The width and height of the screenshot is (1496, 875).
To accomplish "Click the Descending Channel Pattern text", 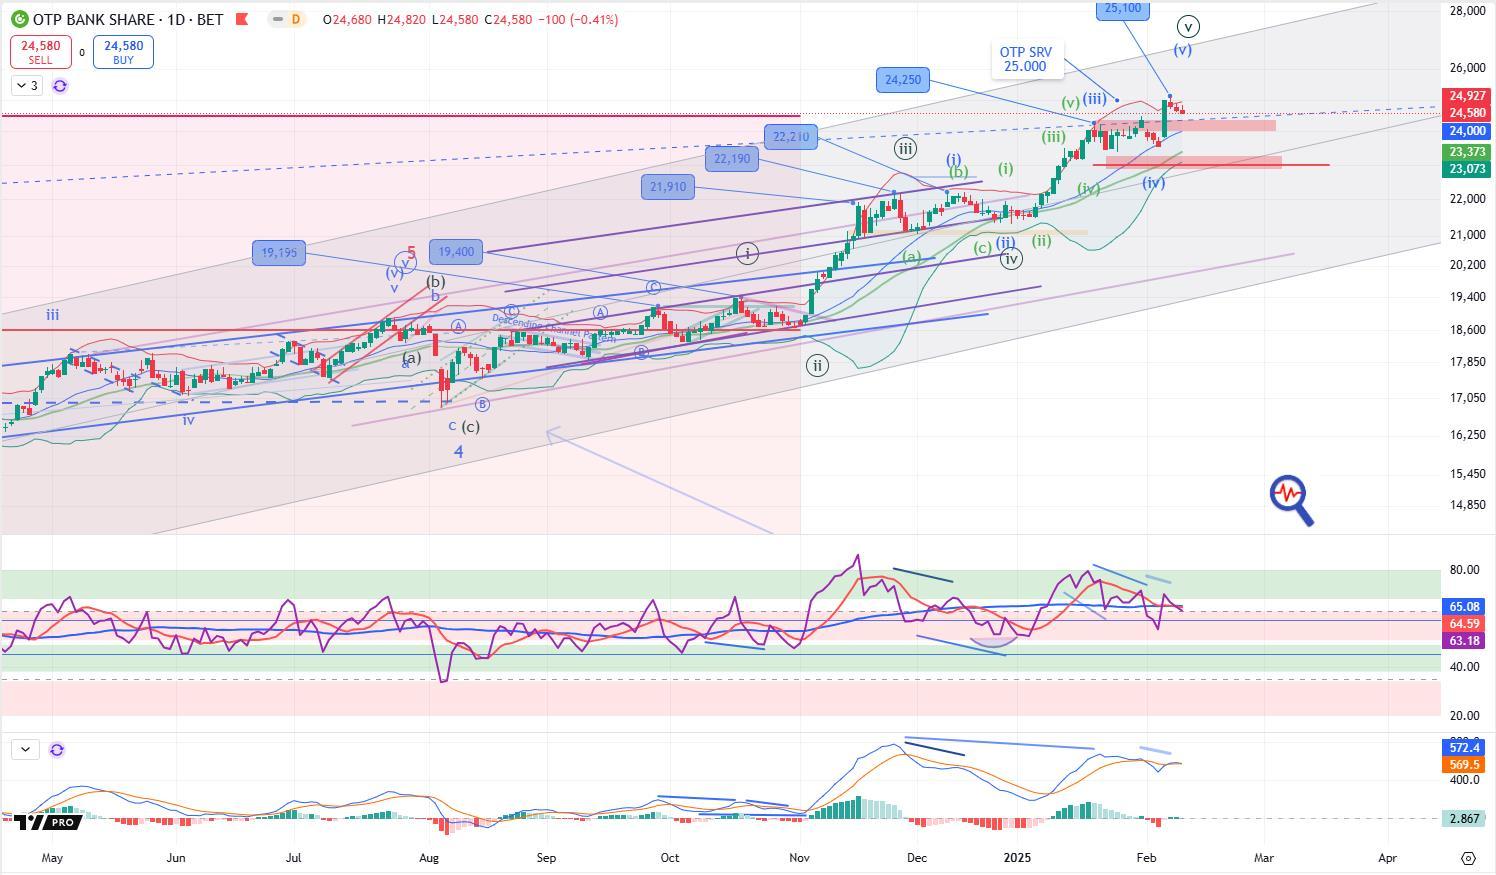I will pyautogui.click(x=553, y=331).
